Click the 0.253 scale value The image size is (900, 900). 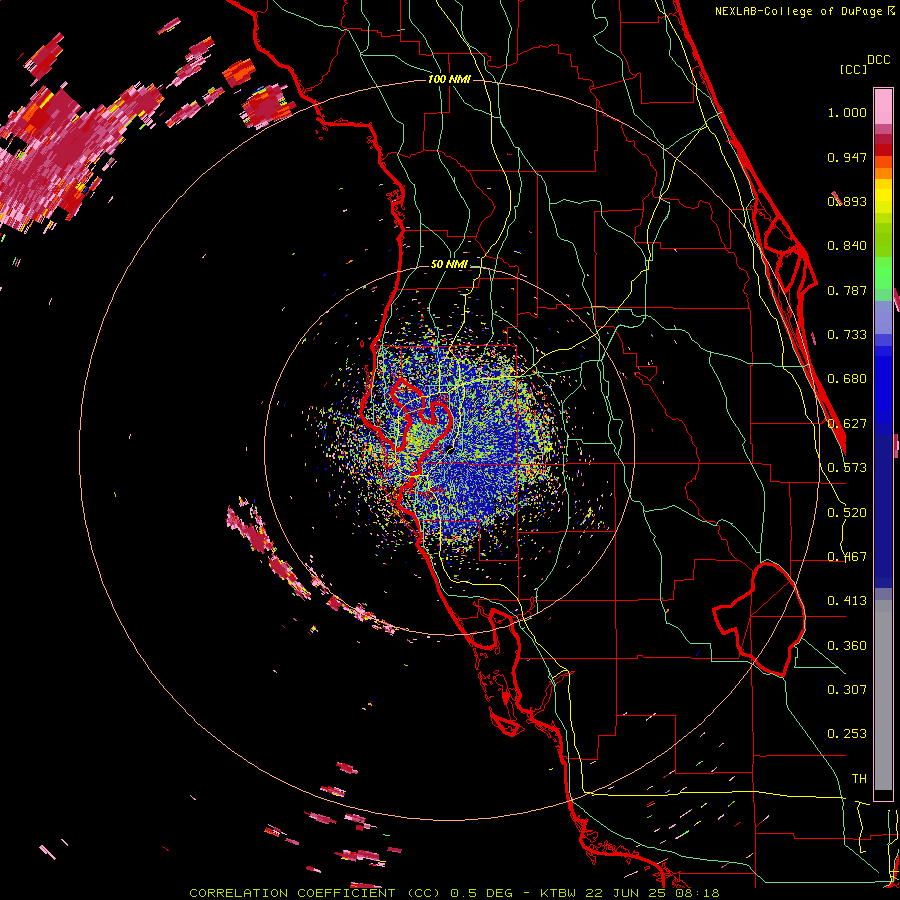click(847, 734)
